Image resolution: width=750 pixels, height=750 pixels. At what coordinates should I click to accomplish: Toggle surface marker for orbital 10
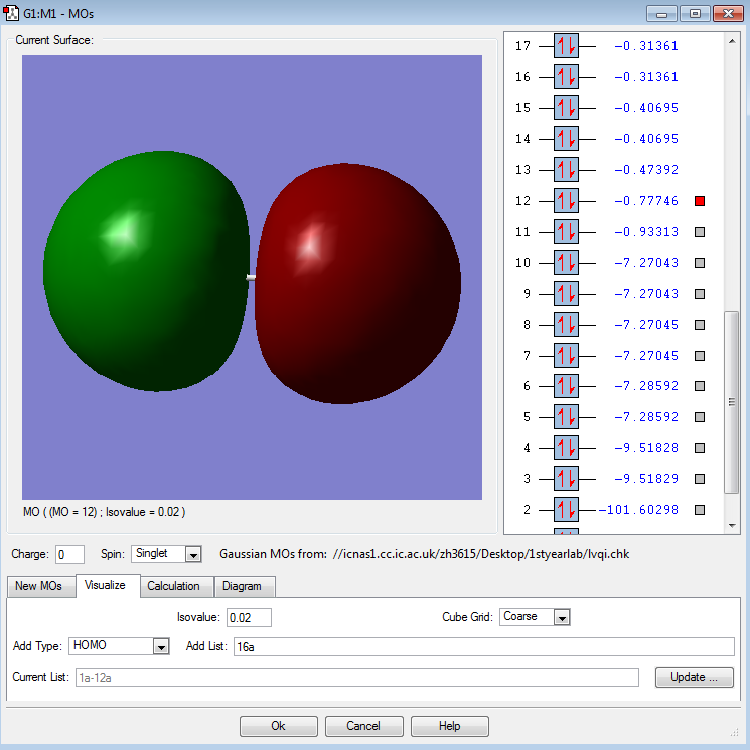click(x=700, y=263)
